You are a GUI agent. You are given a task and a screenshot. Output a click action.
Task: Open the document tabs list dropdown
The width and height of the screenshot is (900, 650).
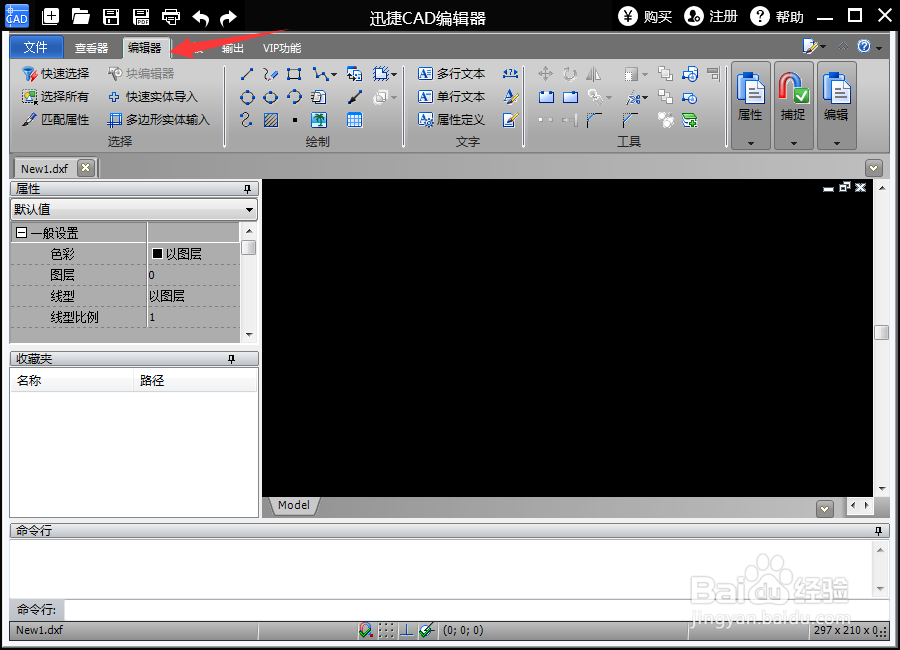[874, 168]
